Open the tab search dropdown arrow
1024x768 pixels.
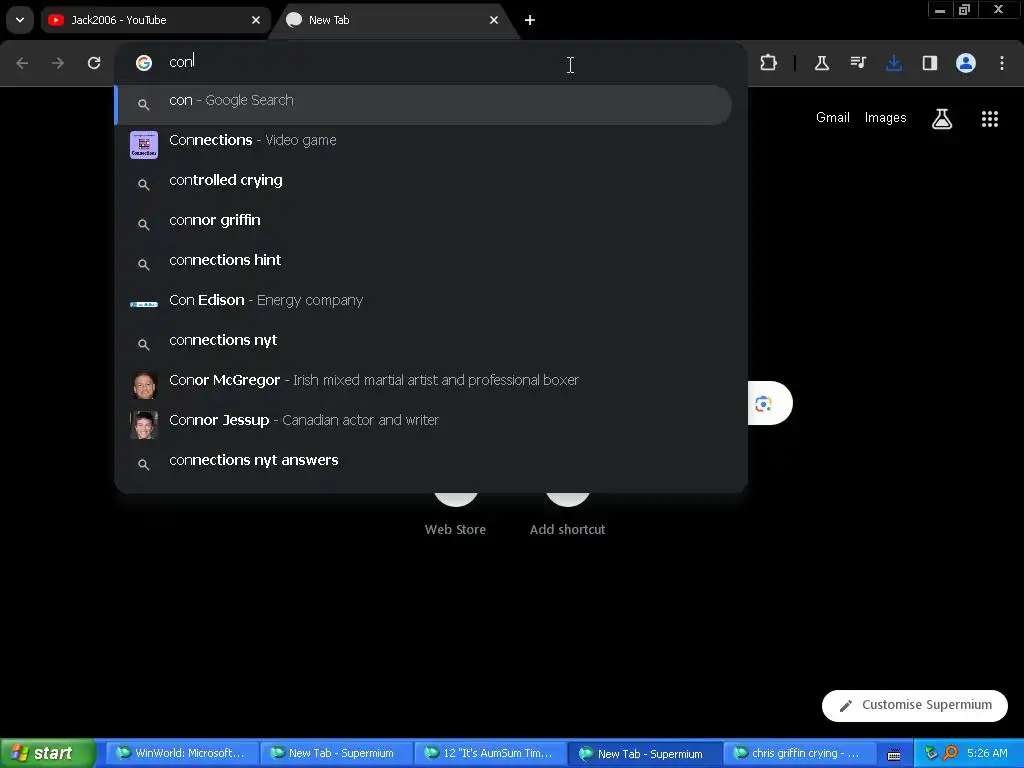coord(20,20)
